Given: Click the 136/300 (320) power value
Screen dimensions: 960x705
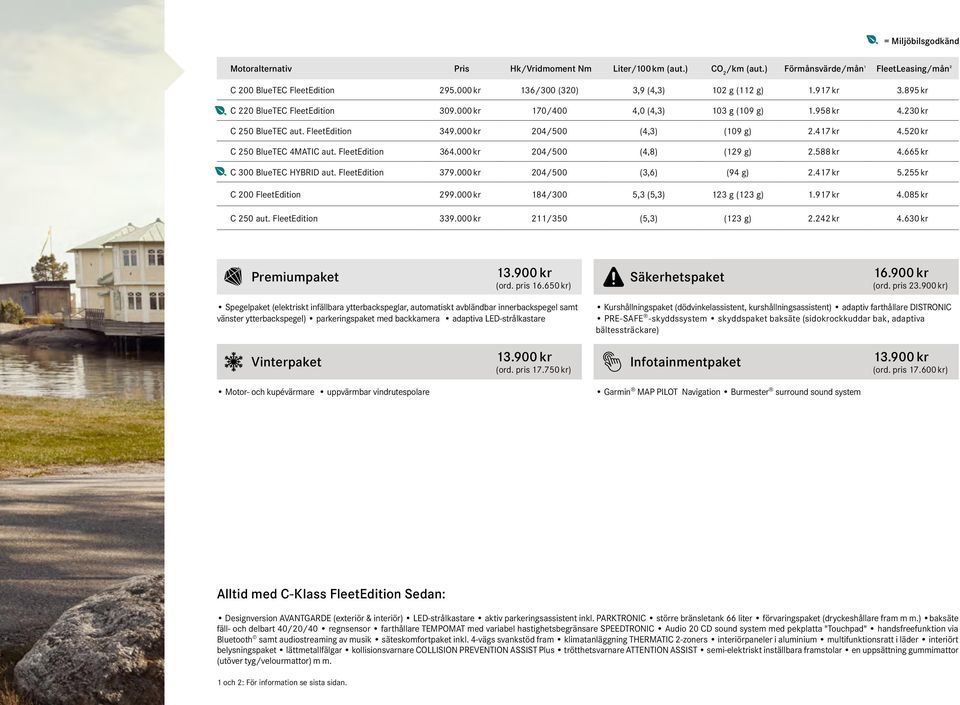Looking at the screenshot, I should [x=550, y=91].
